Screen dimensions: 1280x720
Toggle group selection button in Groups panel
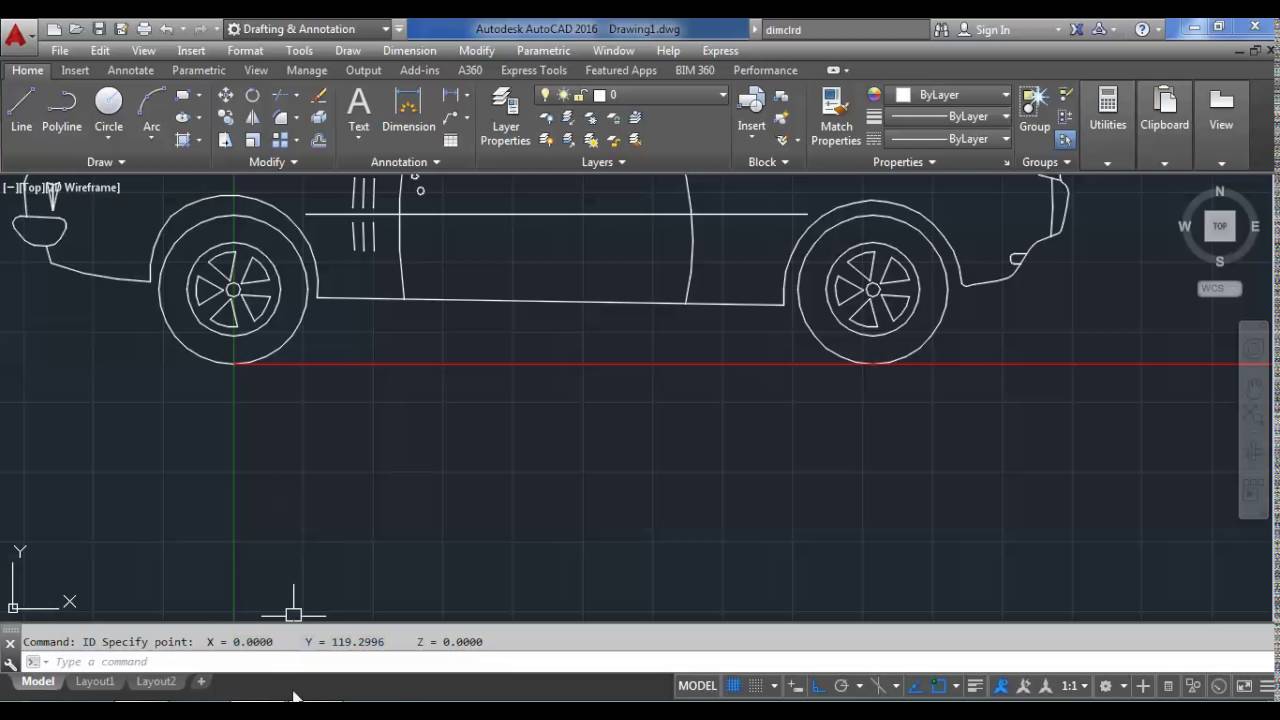pos(1065,140)
